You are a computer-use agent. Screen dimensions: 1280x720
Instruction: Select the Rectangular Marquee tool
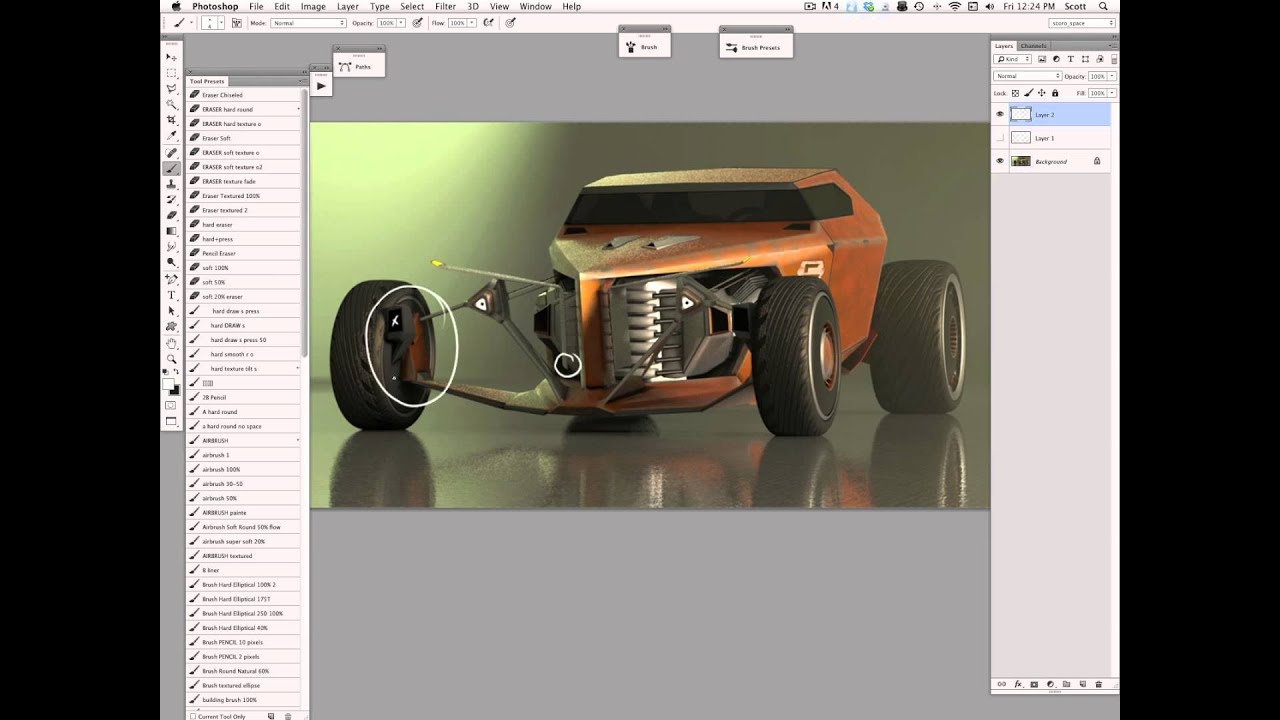pyautogui.click(x=171, y=74)
